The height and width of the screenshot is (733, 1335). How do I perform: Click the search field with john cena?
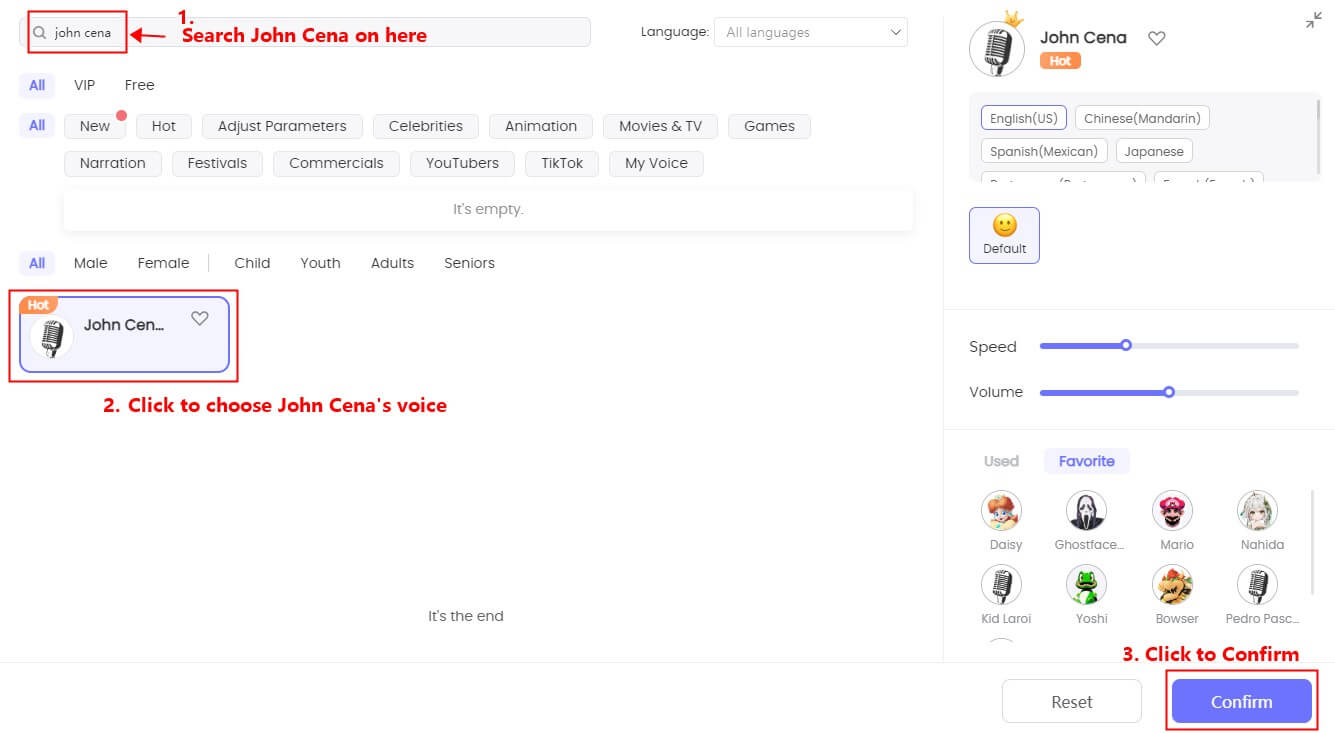pos(305,32)
